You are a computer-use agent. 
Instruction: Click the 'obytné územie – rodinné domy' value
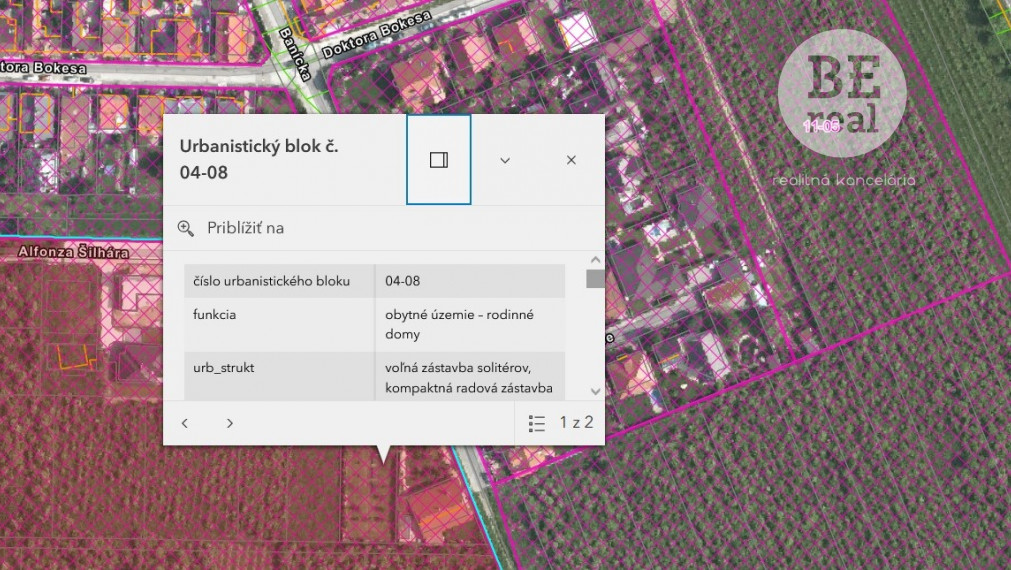459,324
